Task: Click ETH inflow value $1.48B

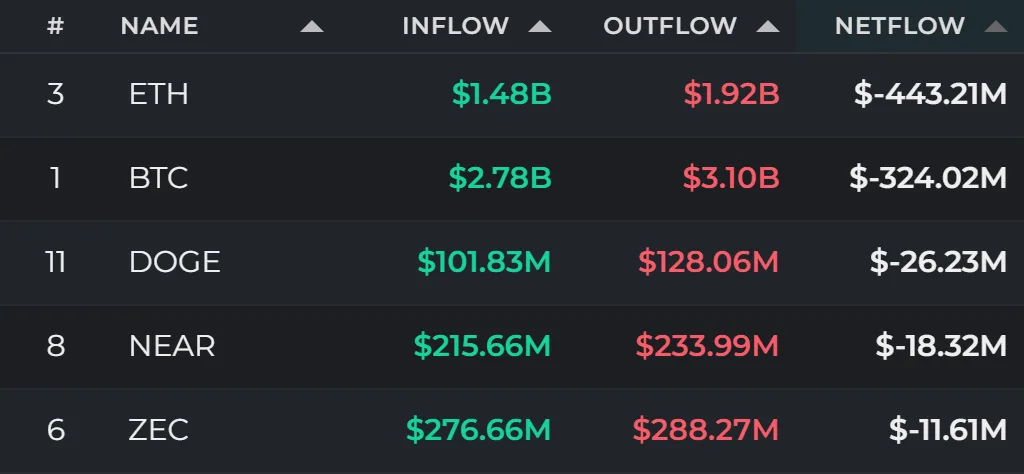Action: 502,95
